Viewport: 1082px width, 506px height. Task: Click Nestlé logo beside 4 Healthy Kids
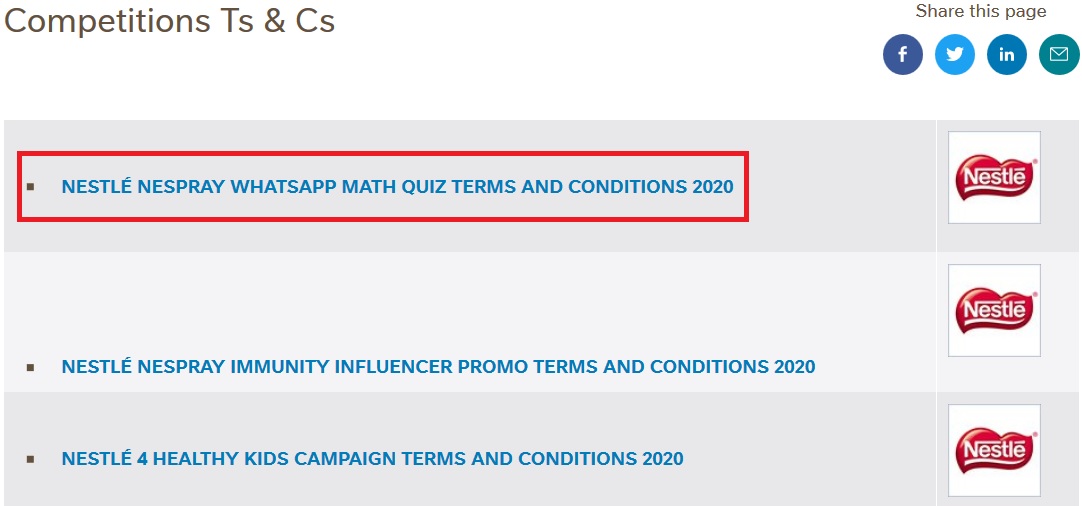tap(994, 450)
